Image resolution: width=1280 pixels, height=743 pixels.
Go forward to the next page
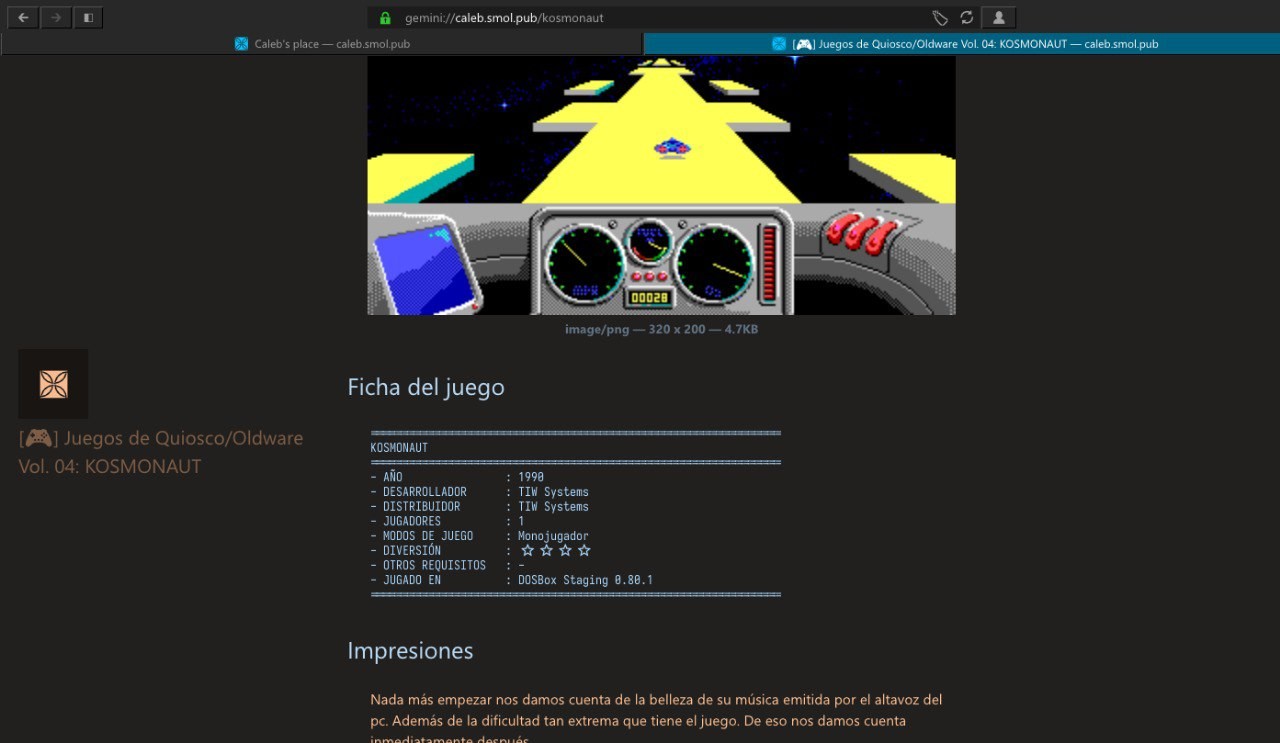pyautogui.click(x=56, y=17)
